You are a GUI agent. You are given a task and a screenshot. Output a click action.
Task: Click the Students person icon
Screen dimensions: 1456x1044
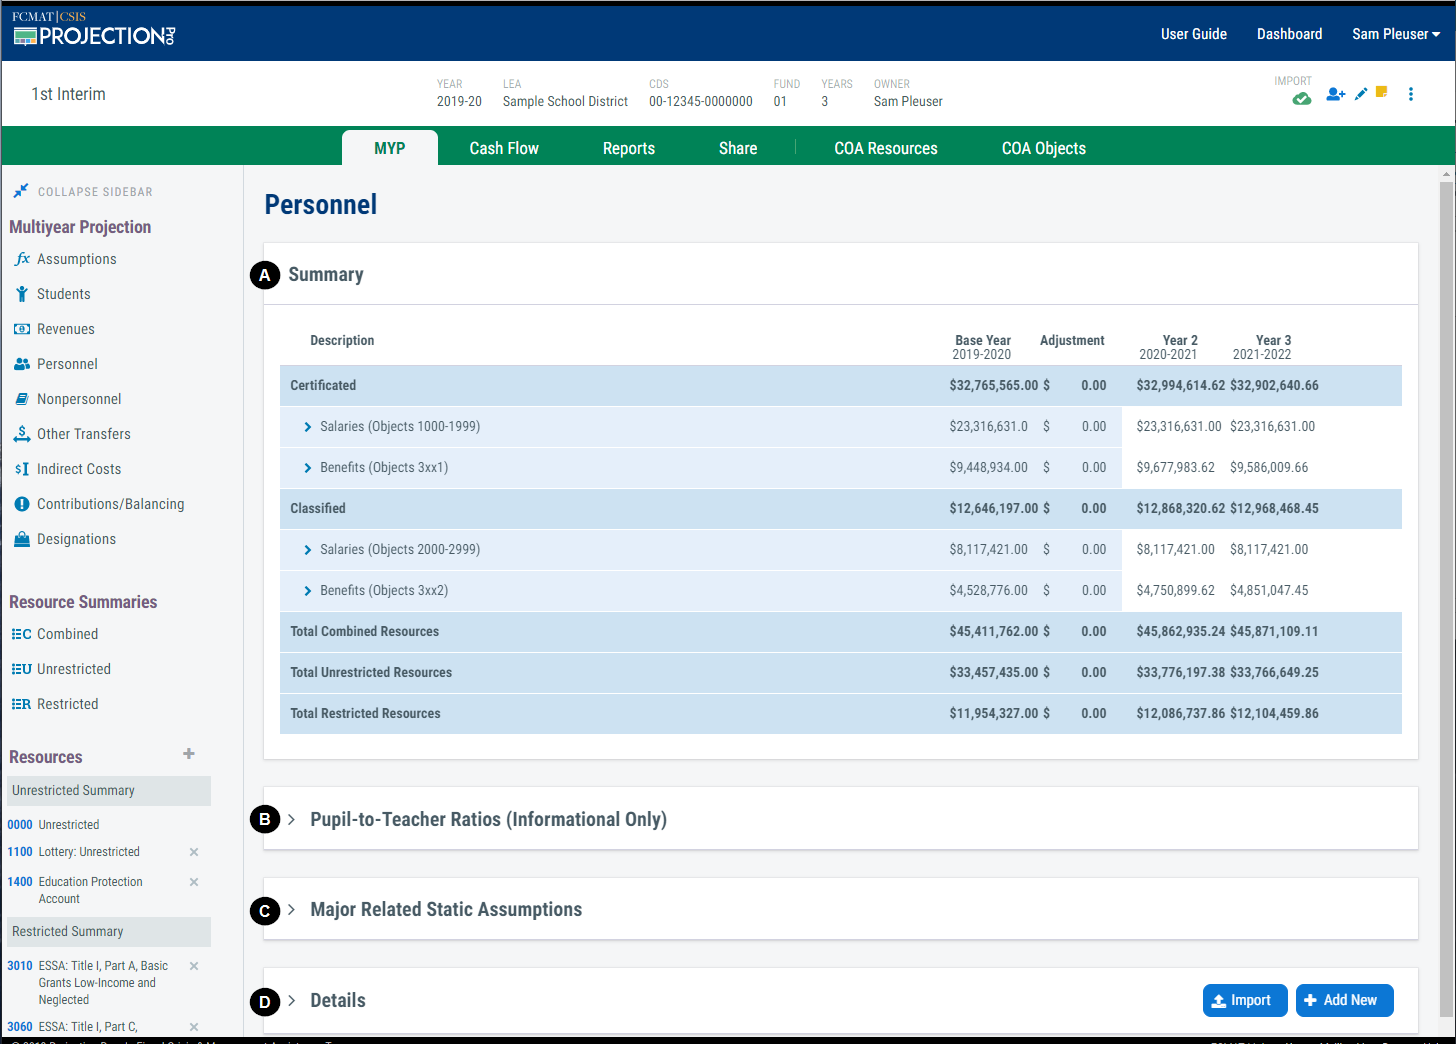coord(22,294)
